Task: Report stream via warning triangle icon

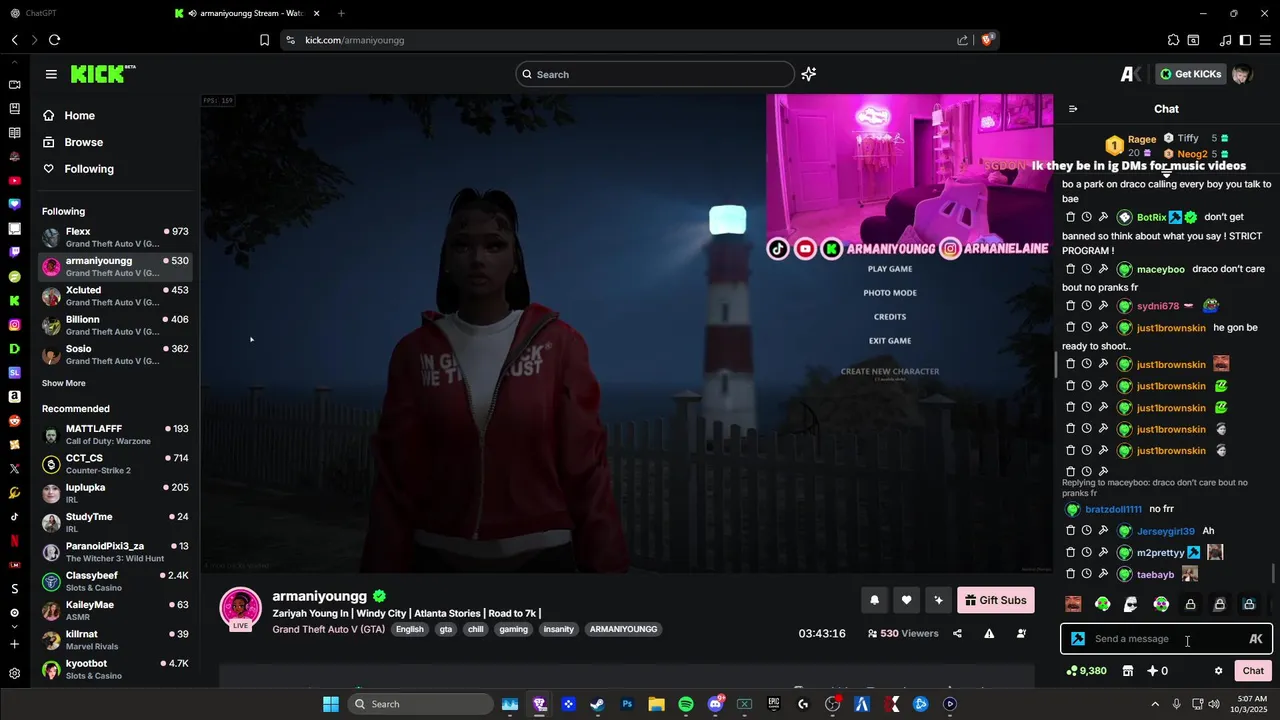Action: (x=989, y=633)
